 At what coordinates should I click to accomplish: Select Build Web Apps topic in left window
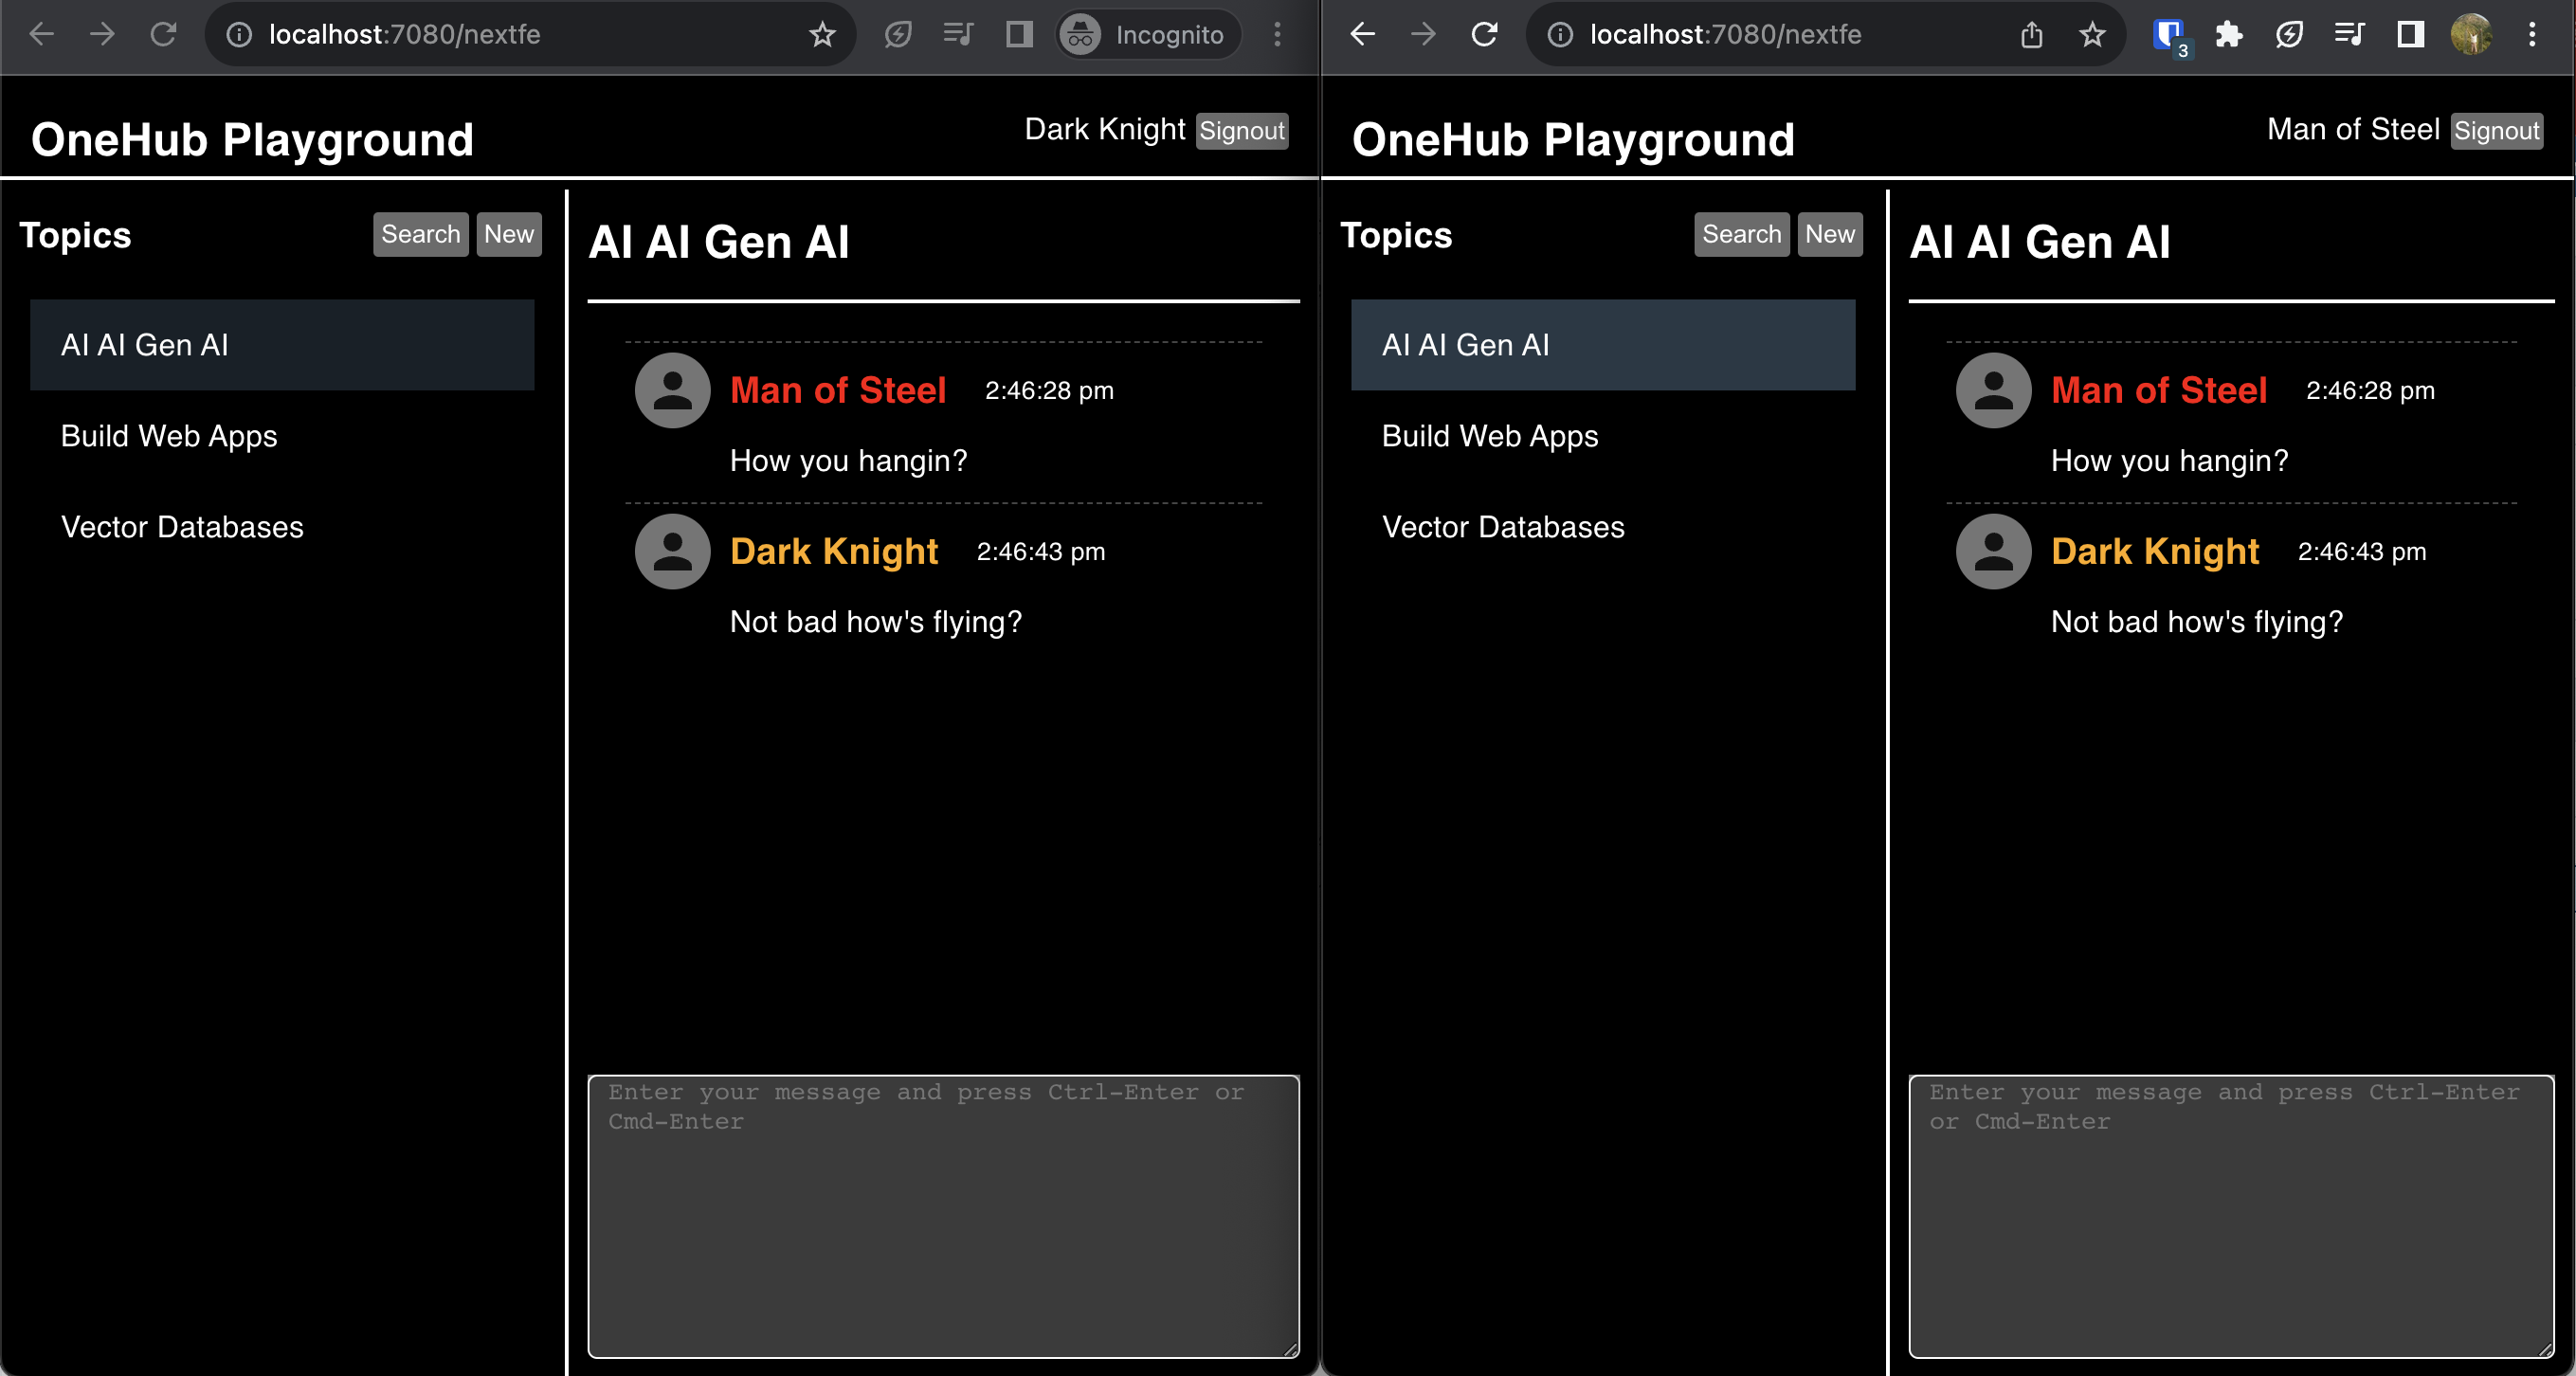tap(169, 436)
